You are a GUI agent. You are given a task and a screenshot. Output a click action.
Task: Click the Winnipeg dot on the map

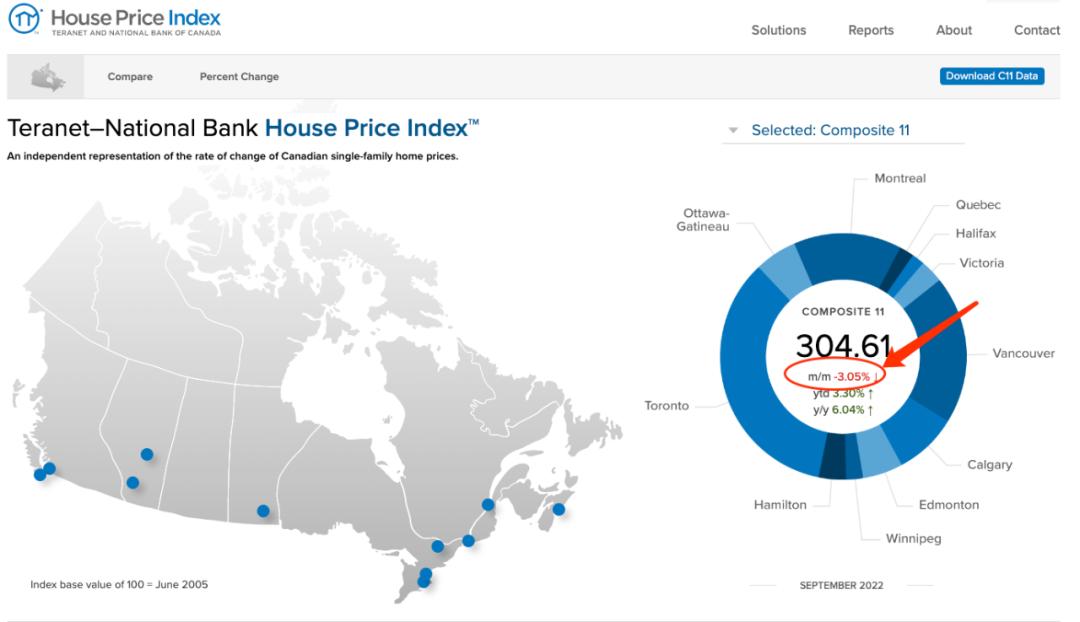coord(263,510)
